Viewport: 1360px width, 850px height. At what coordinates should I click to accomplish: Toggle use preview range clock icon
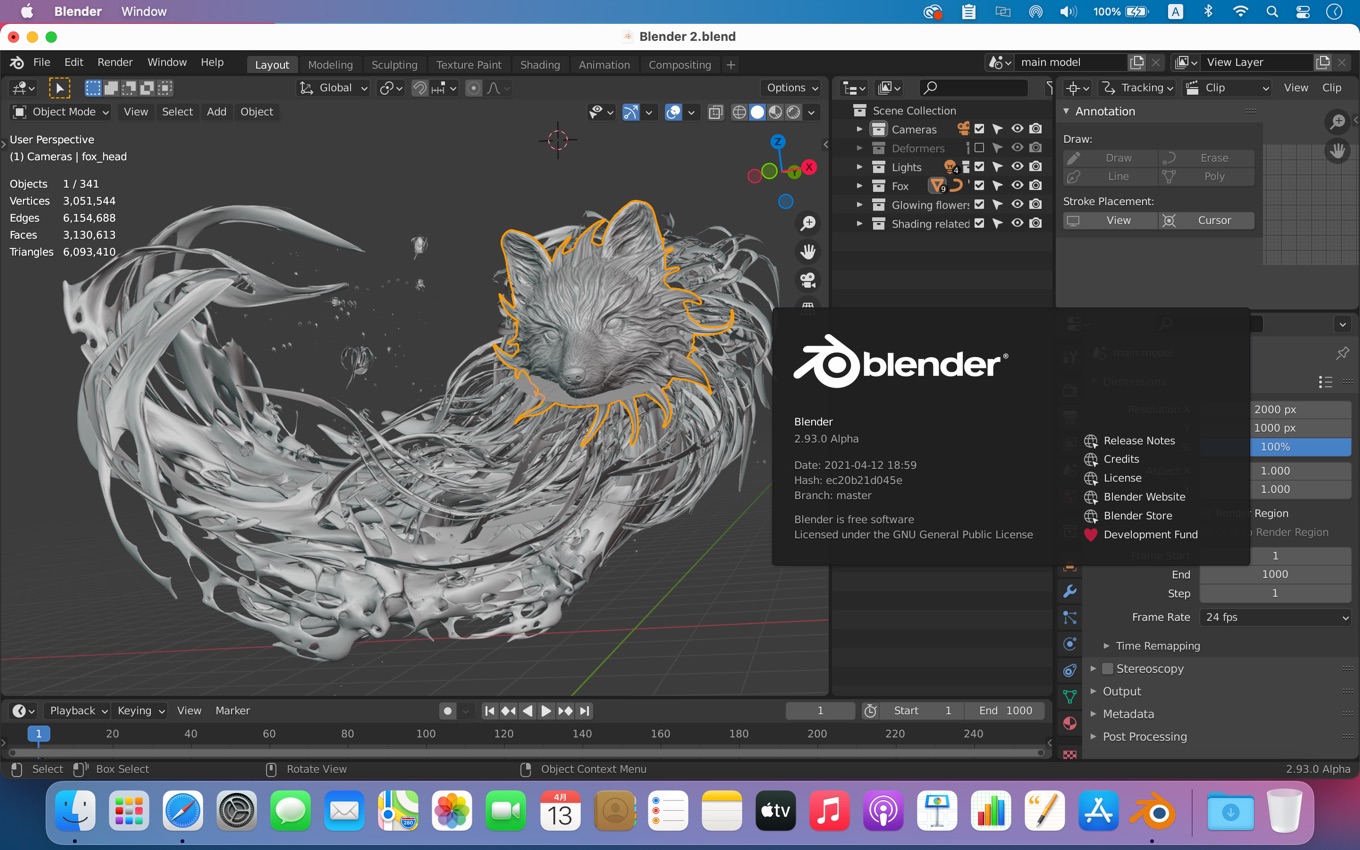(x=870, y=711)
